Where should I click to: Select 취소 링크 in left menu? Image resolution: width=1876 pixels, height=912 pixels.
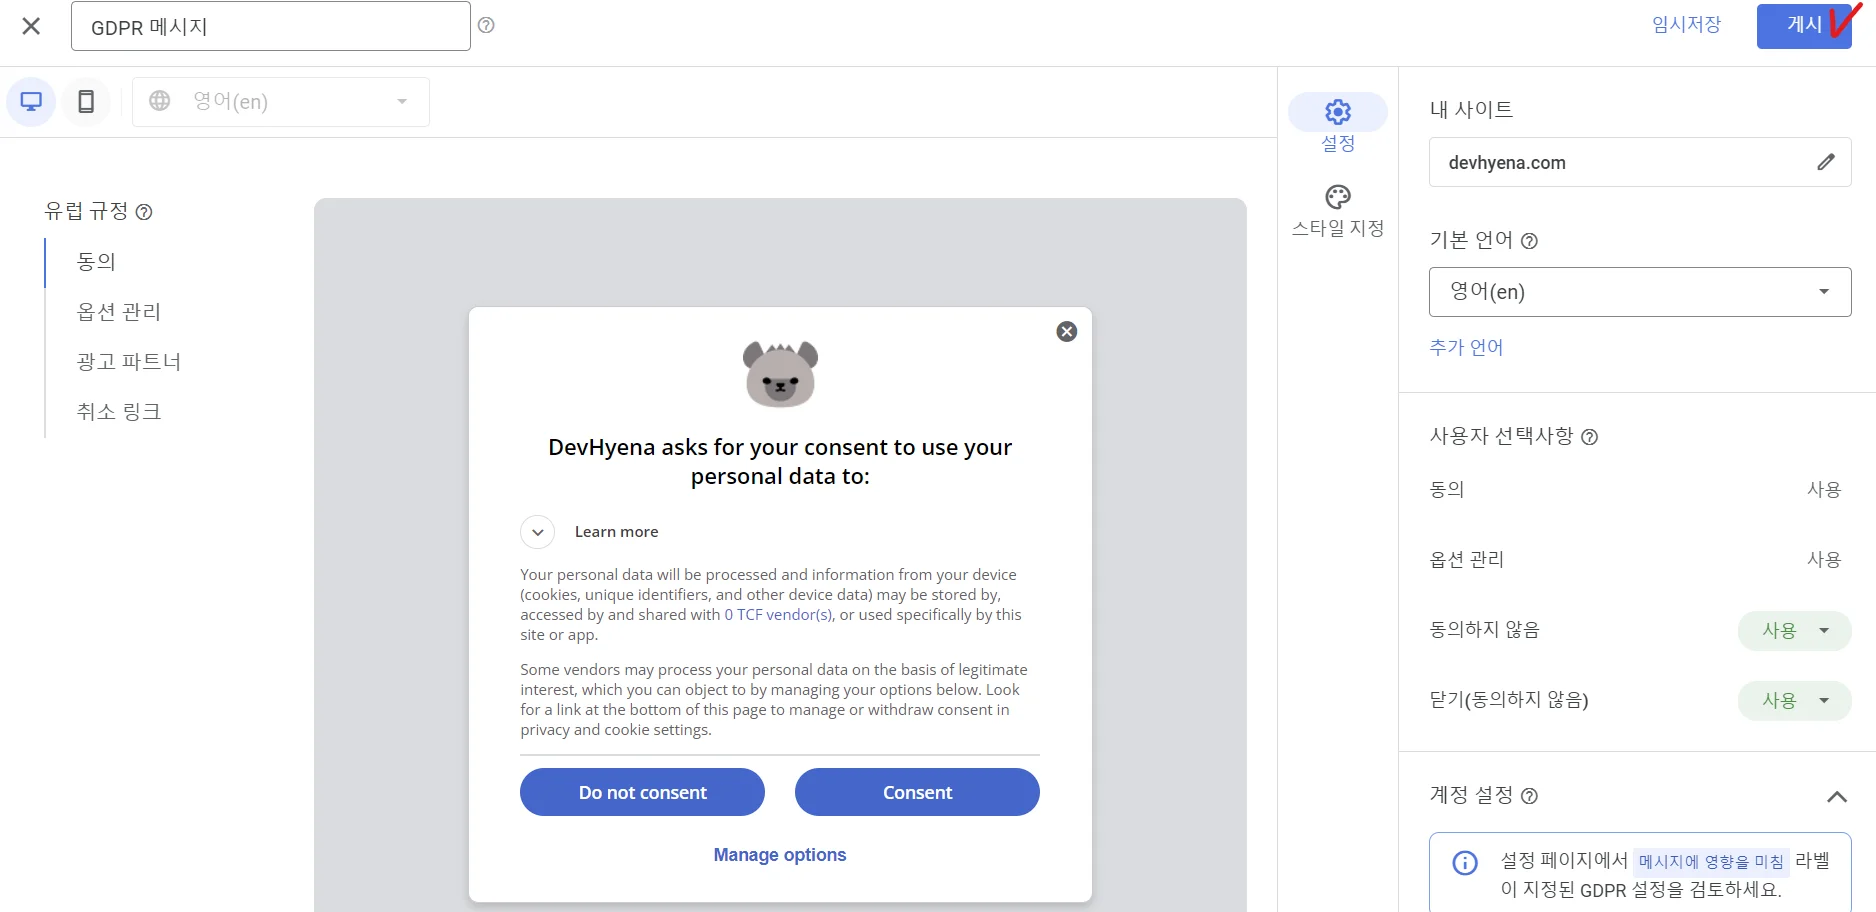(119, 412)
